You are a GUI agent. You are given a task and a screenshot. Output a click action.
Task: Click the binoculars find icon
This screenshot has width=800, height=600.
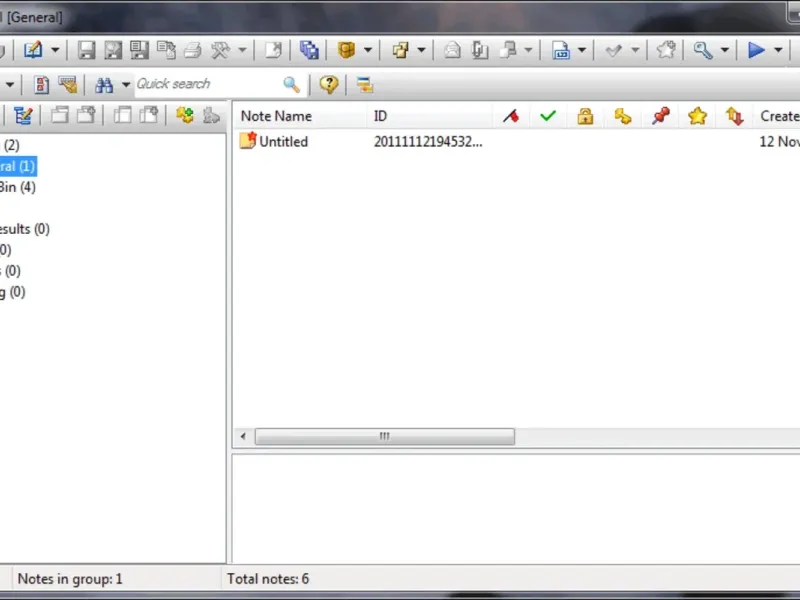[104, 85]
